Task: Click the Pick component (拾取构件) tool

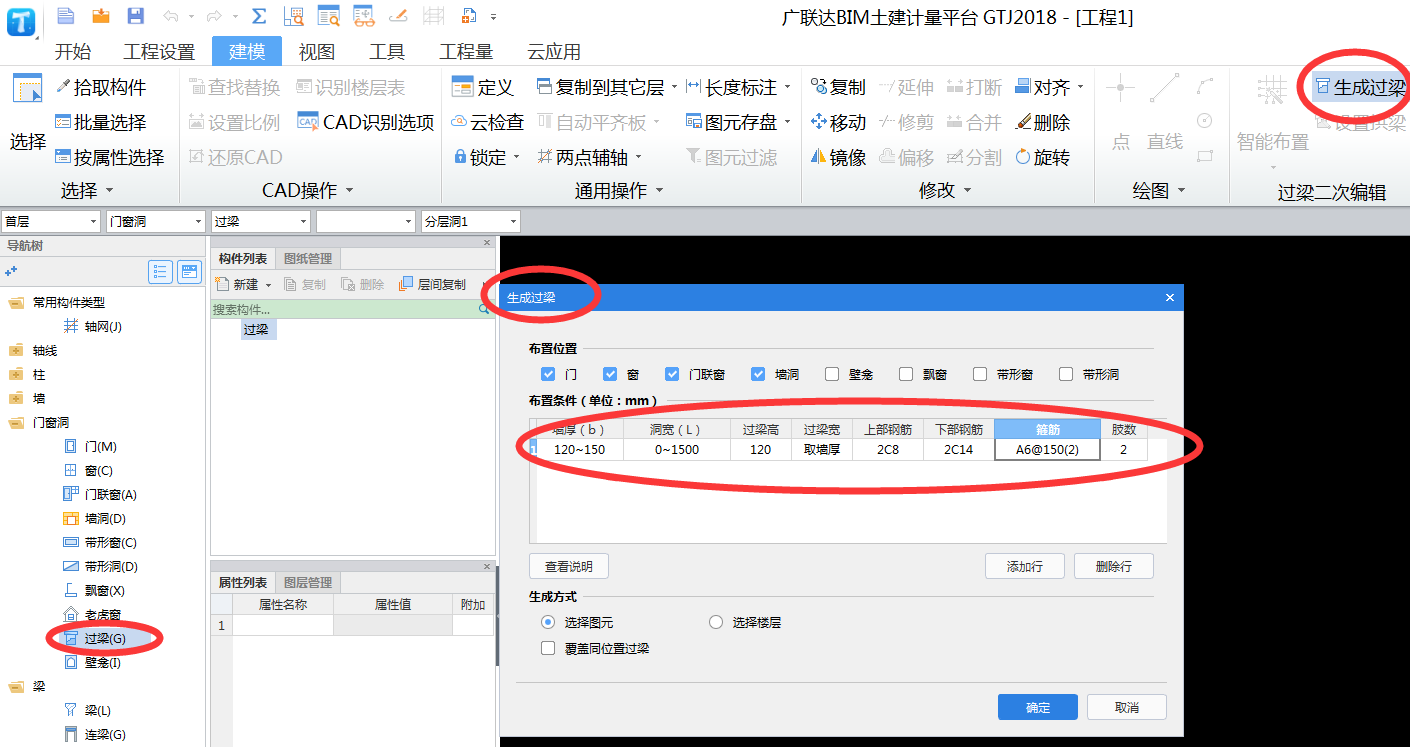Action: pos(100,87)
